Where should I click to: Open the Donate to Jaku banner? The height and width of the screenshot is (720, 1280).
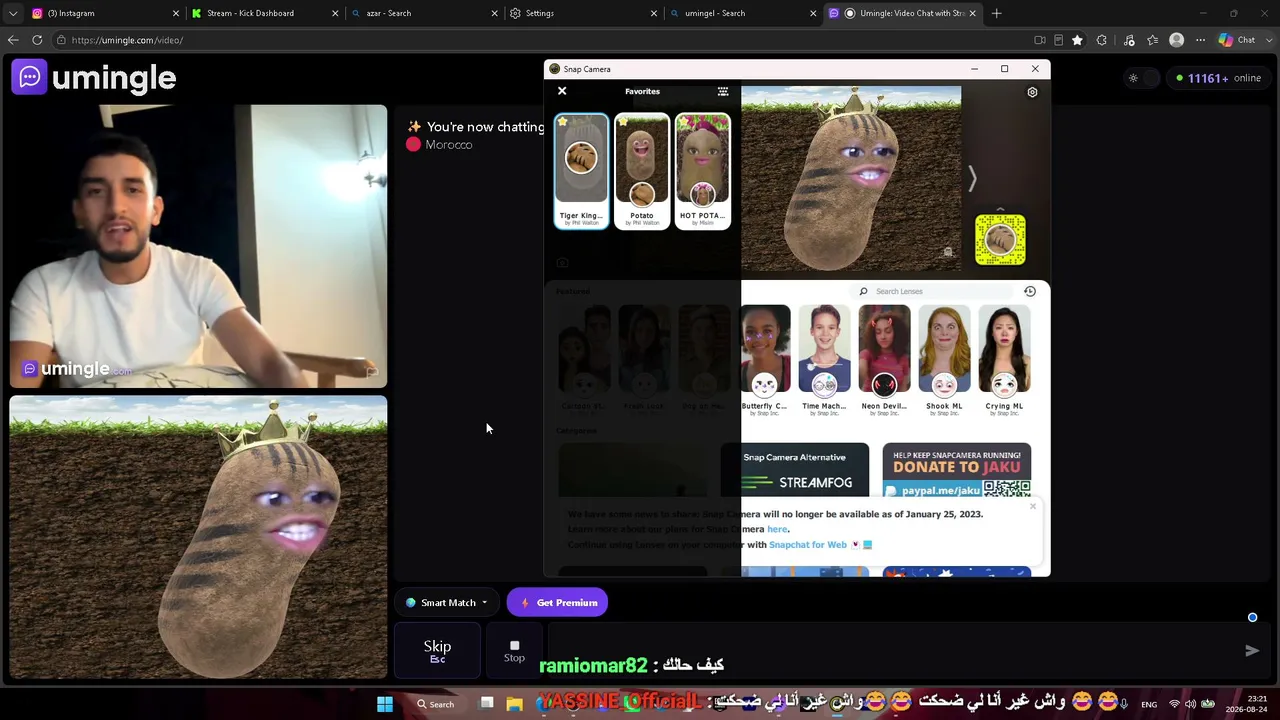(x=957, y=470)
